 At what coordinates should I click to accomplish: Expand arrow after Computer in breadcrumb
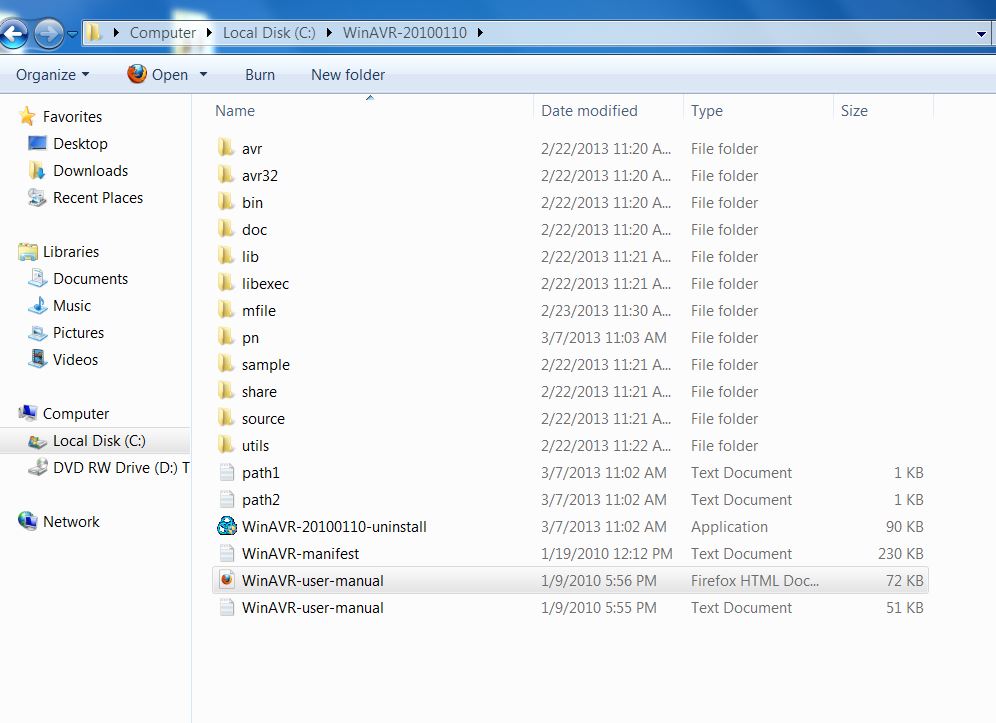tap(209, 33)
